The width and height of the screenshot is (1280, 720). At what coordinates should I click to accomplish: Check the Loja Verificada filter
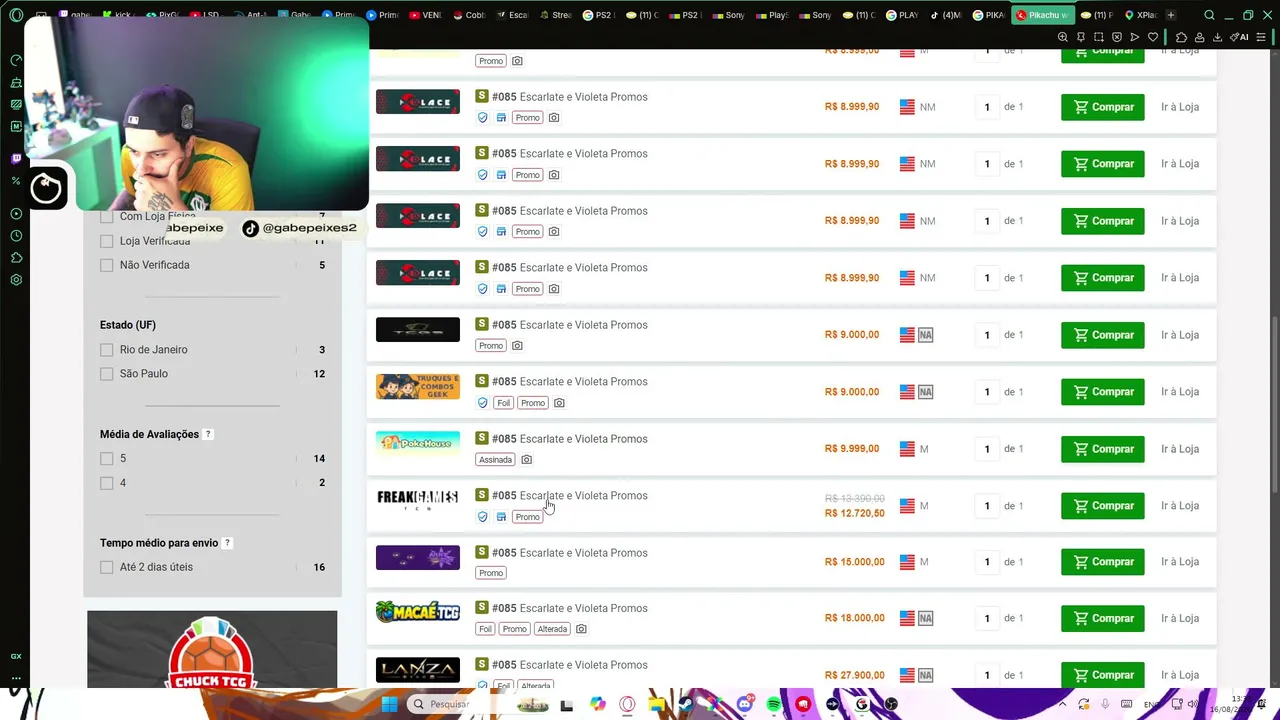[x=107, y=241]
